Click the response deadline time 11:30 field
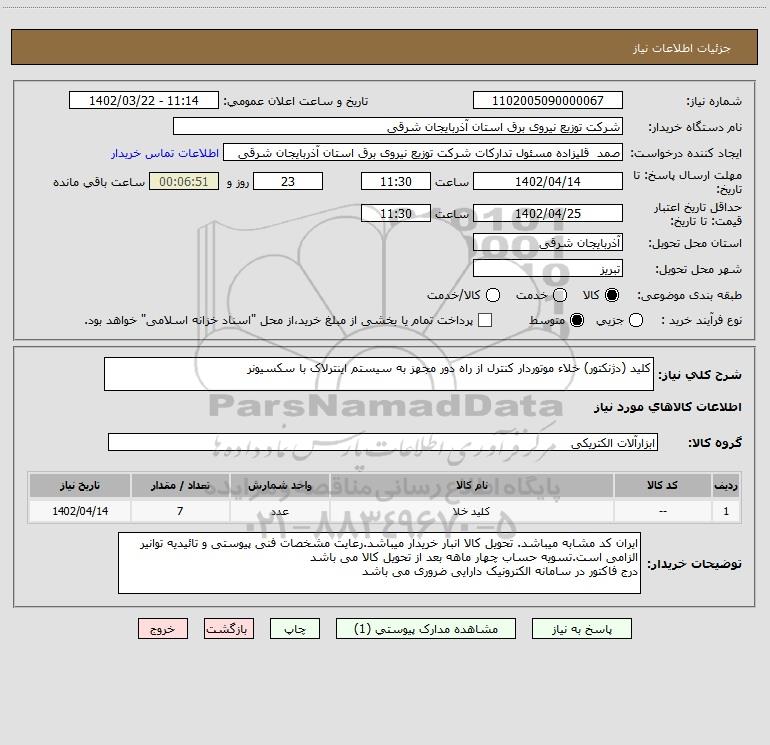 click(396, 181)
